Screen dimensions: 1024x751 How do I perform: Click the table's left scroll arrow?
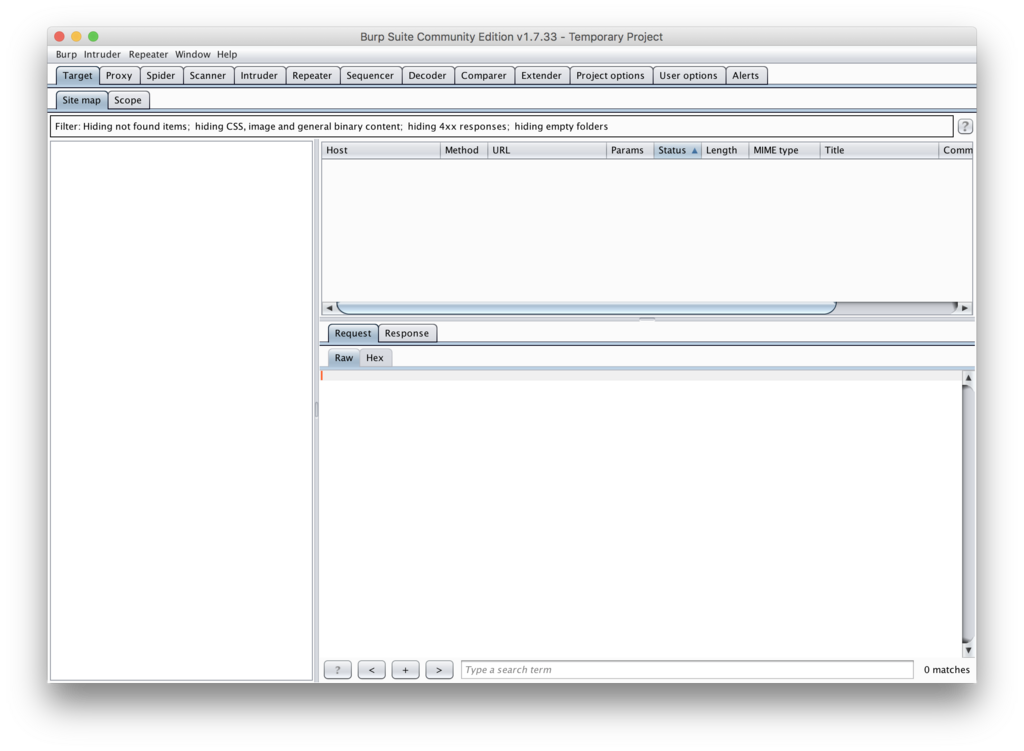point(329,308)
